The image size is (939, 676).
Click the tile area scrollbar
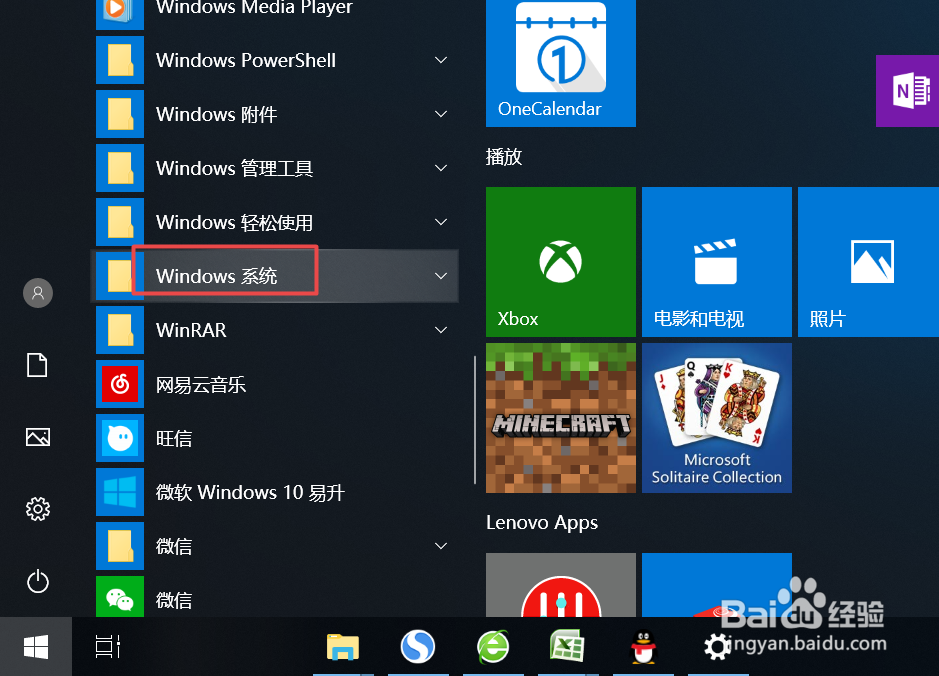point(474,417)
